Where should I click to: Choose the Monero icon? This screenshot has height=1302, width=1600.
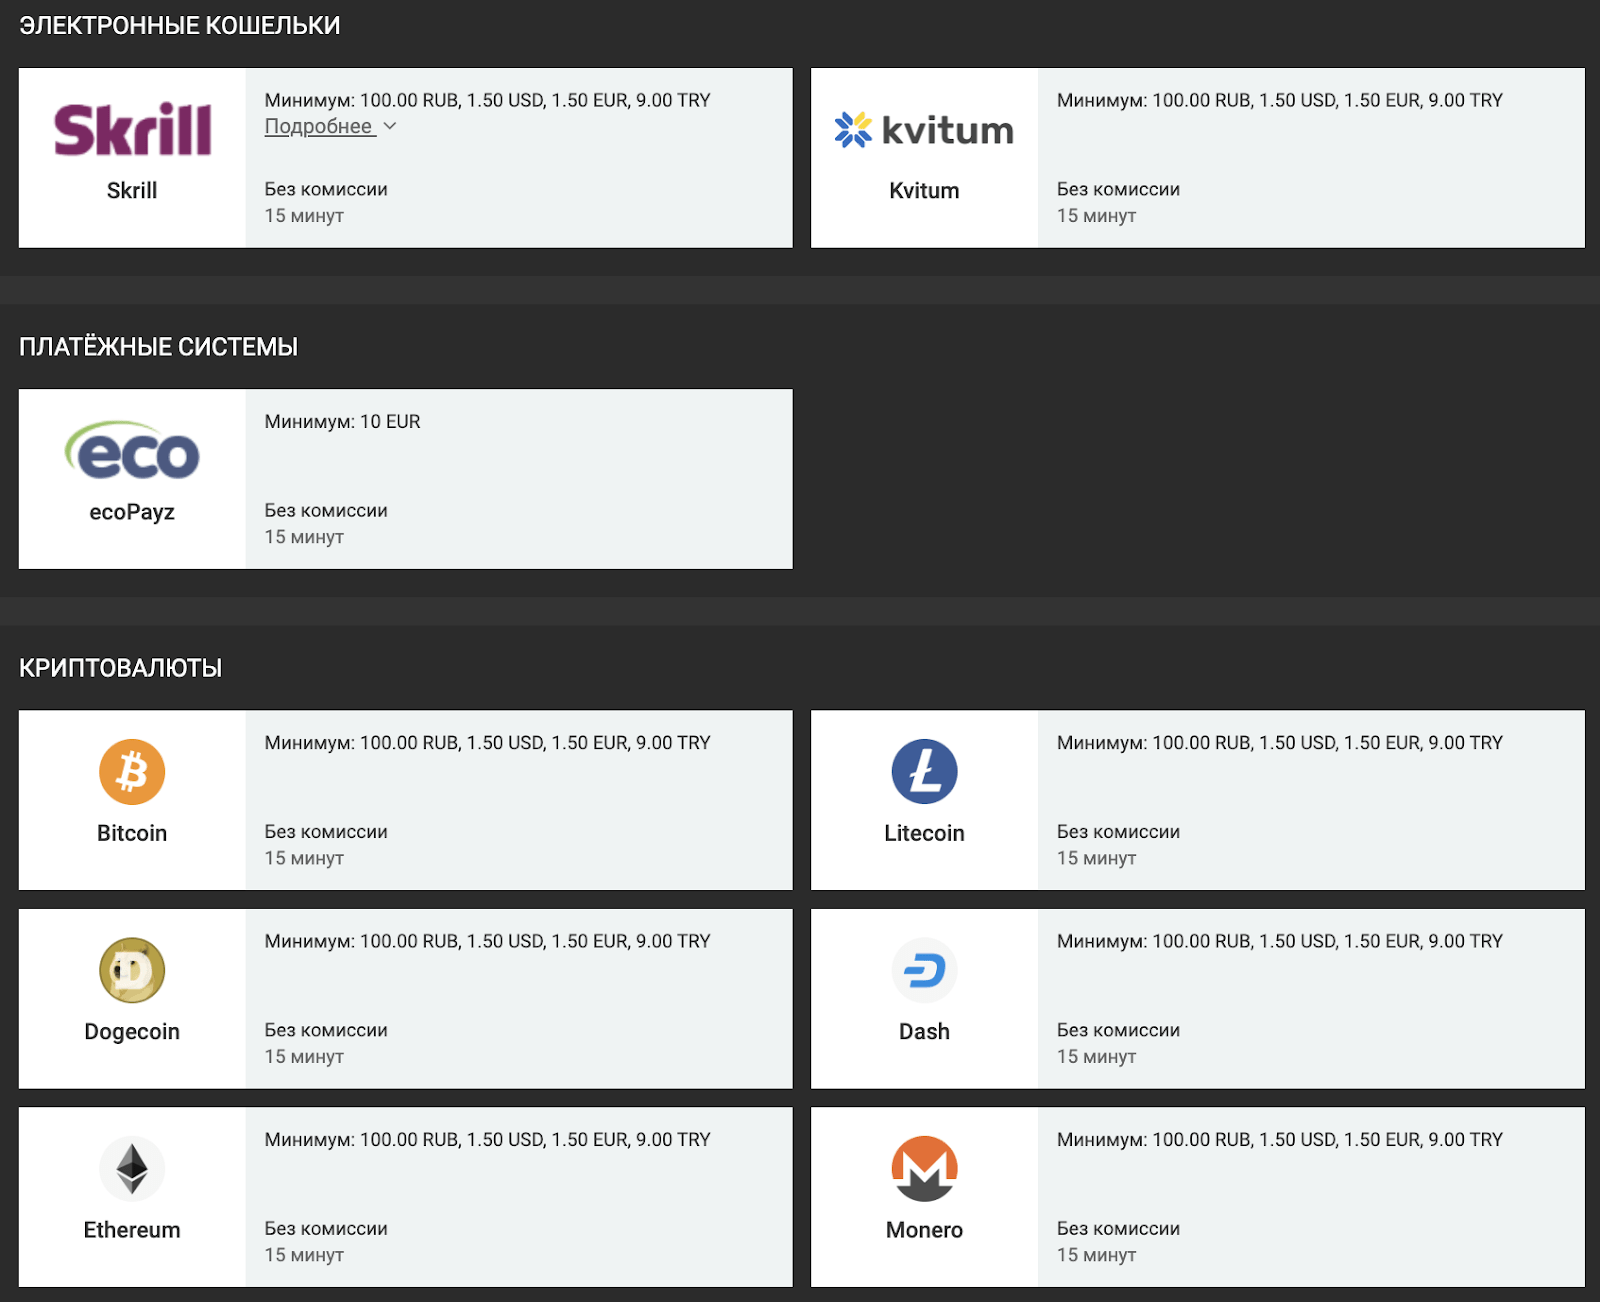pos(924,1168)
